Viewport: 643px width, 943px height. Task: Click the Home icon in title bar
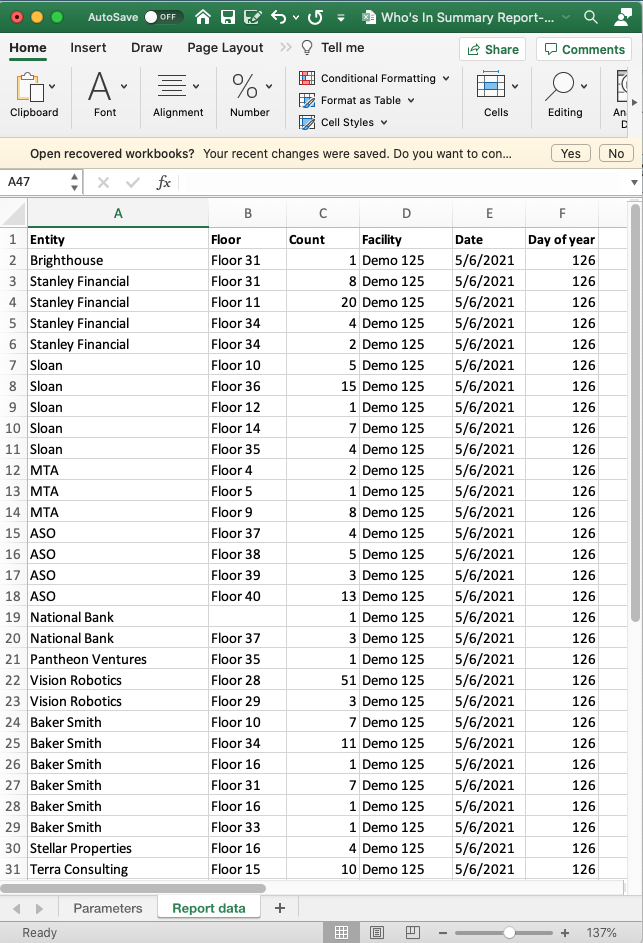point(203,17)
